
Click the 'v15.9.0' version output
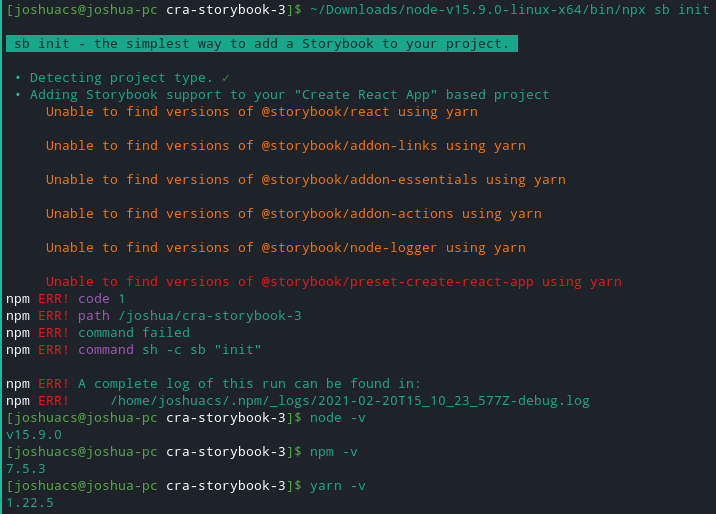pyautogui.click(x=34, y=435)
